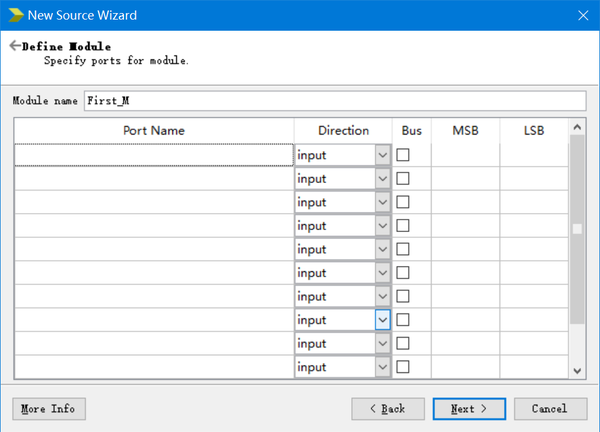Click the Module name text field
Viewport: 600px width, 432px height.
[x=334, y=101]
